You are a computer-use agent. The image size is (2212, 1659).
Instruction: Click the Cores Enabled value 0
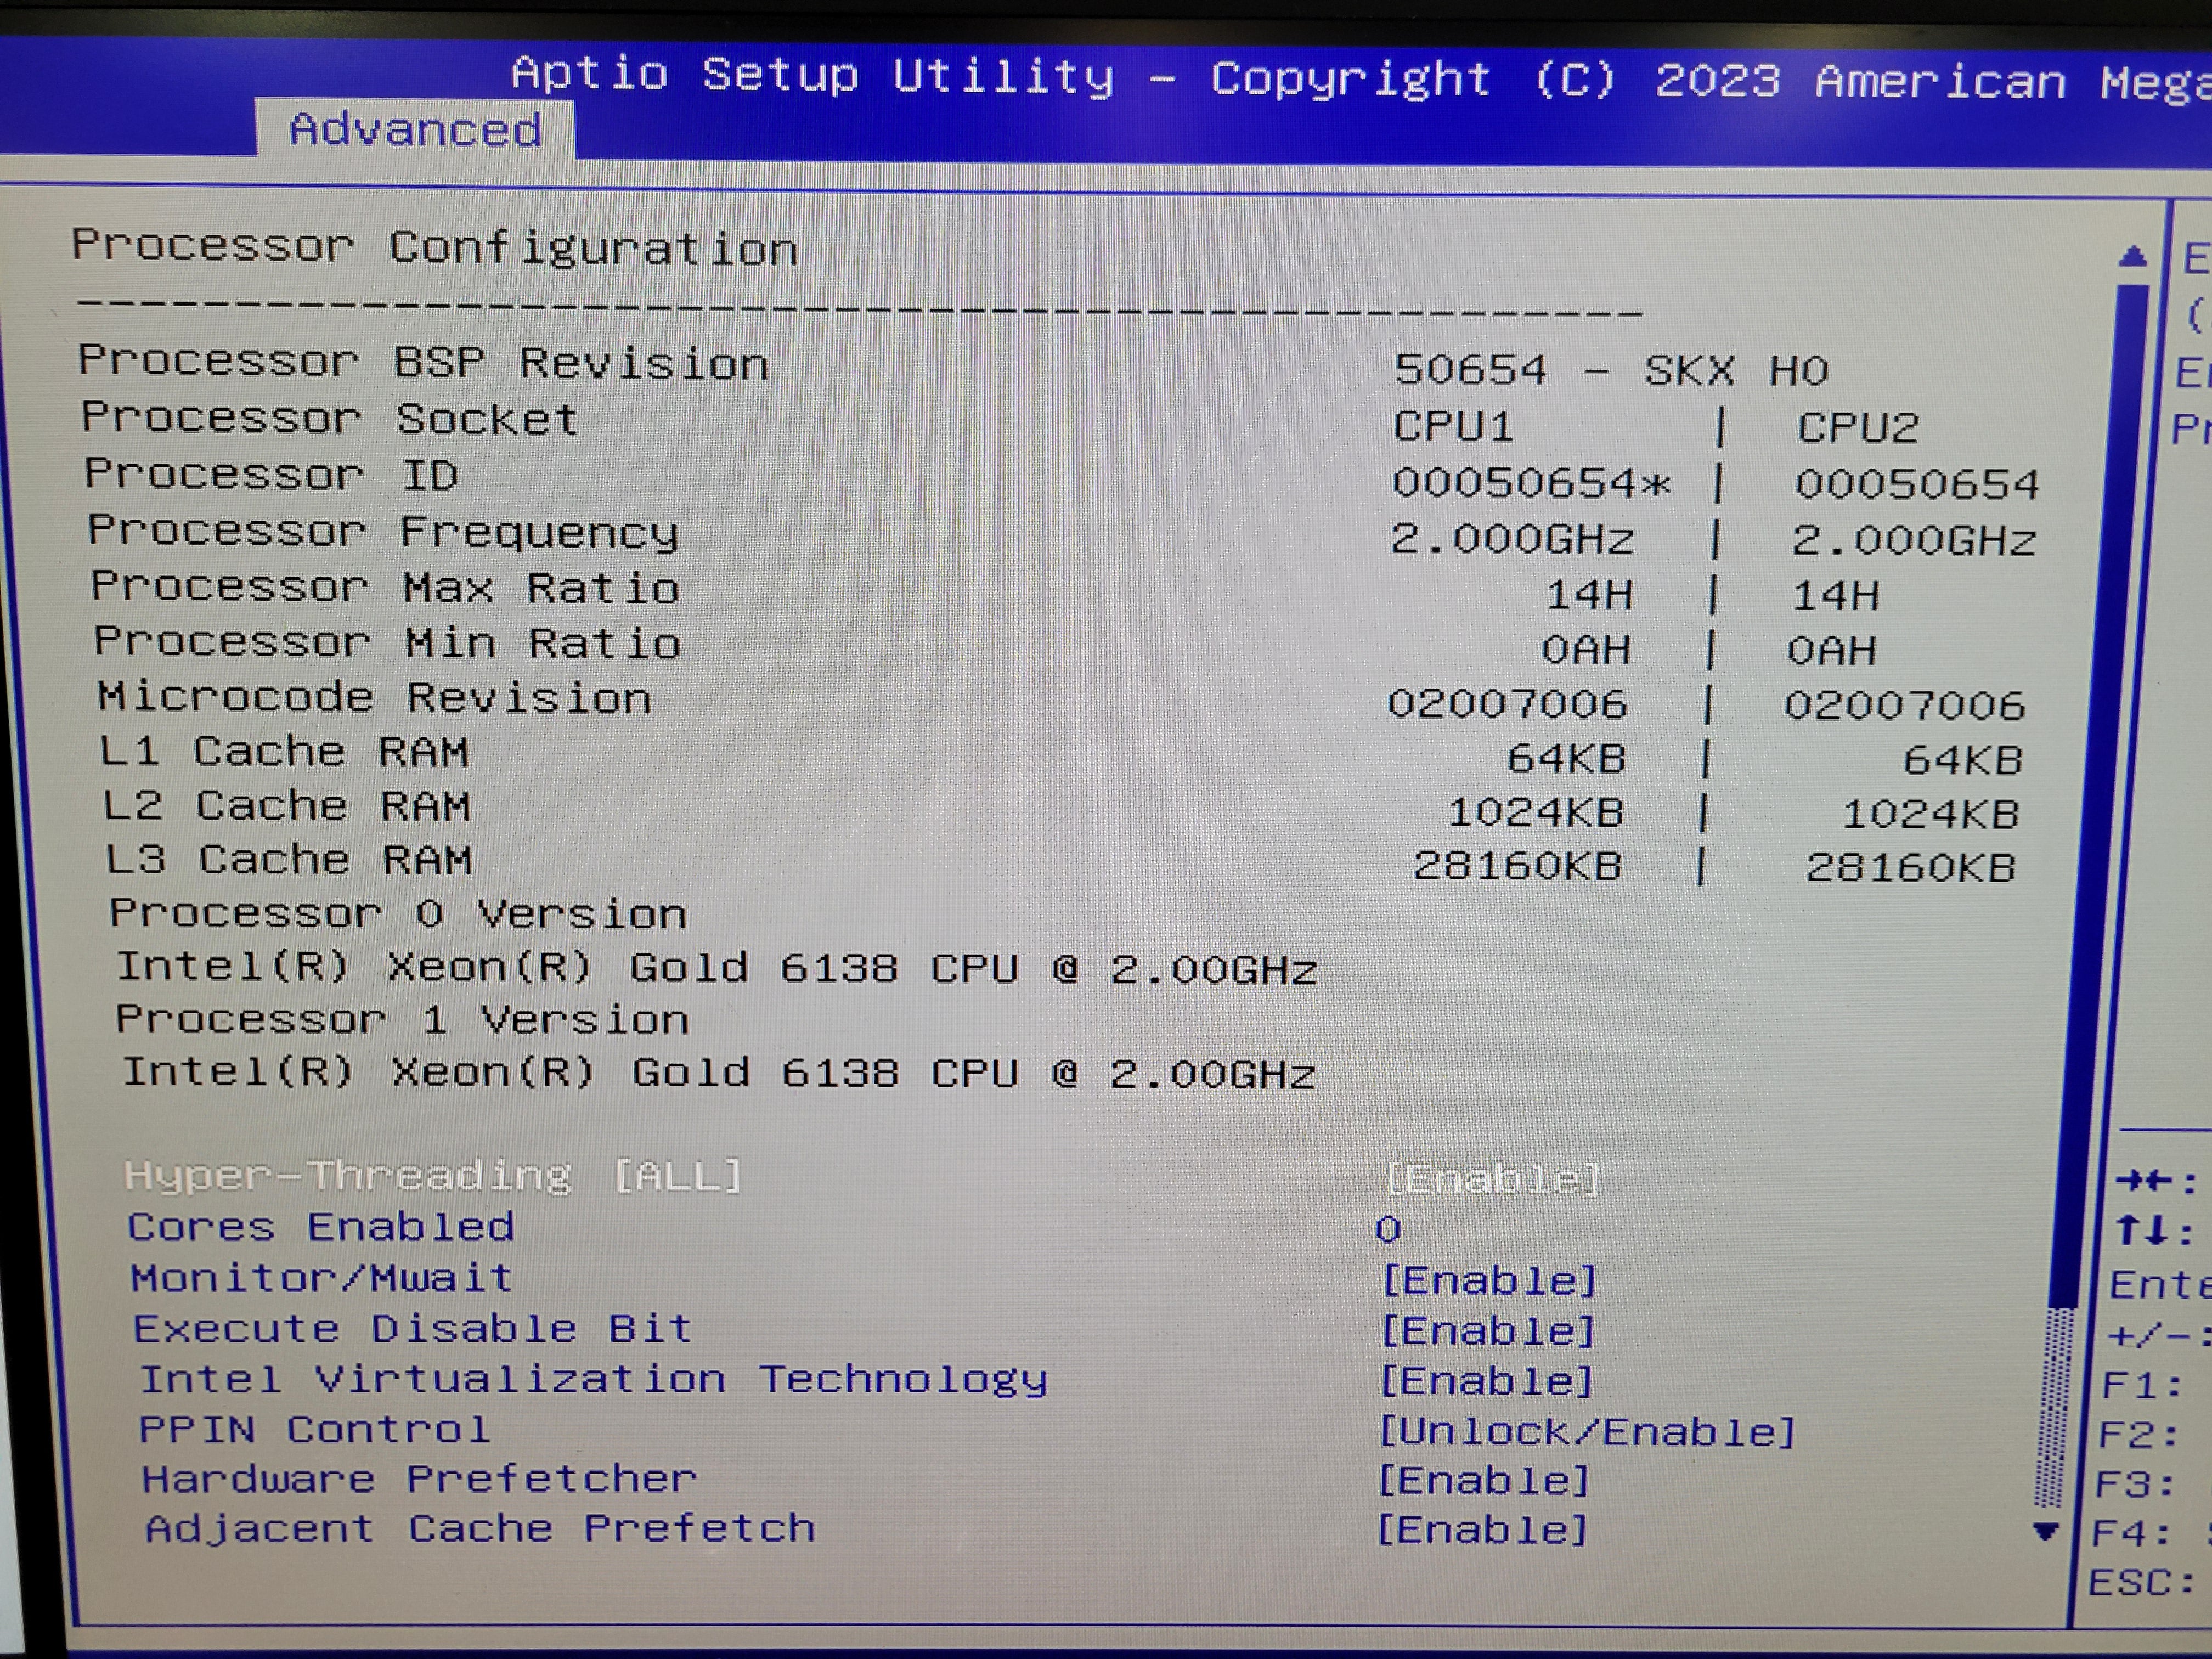tap(1387, 1229)
